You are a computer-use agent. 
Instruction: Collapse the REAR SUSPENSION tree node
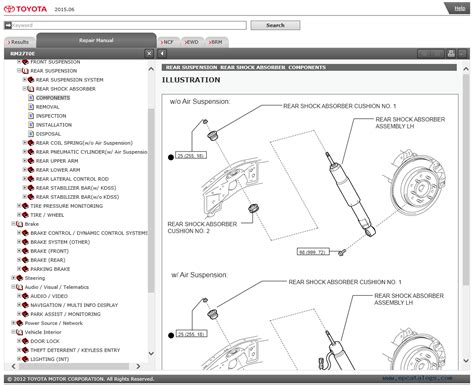coord(19,70)
